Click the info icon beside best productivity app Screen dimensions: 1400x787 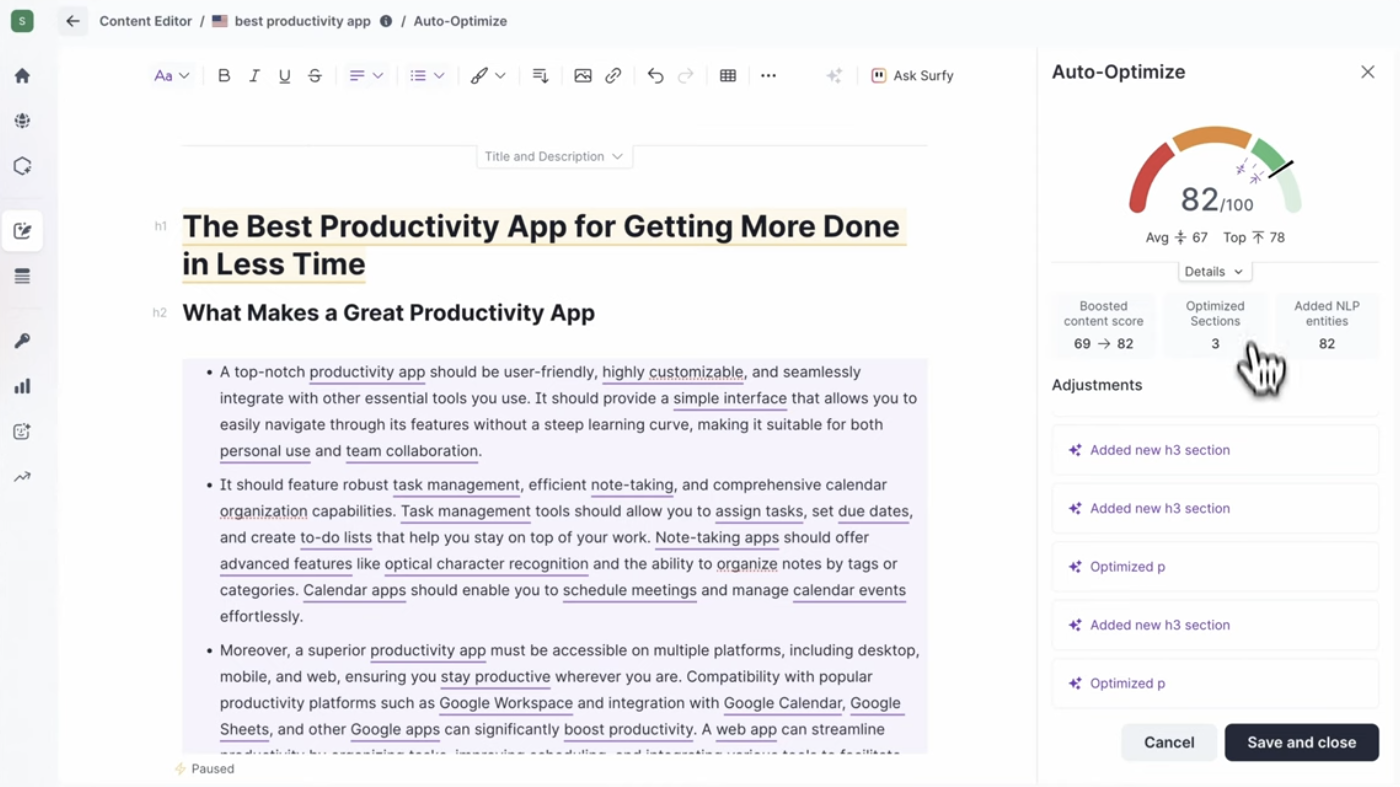[386, 21]
